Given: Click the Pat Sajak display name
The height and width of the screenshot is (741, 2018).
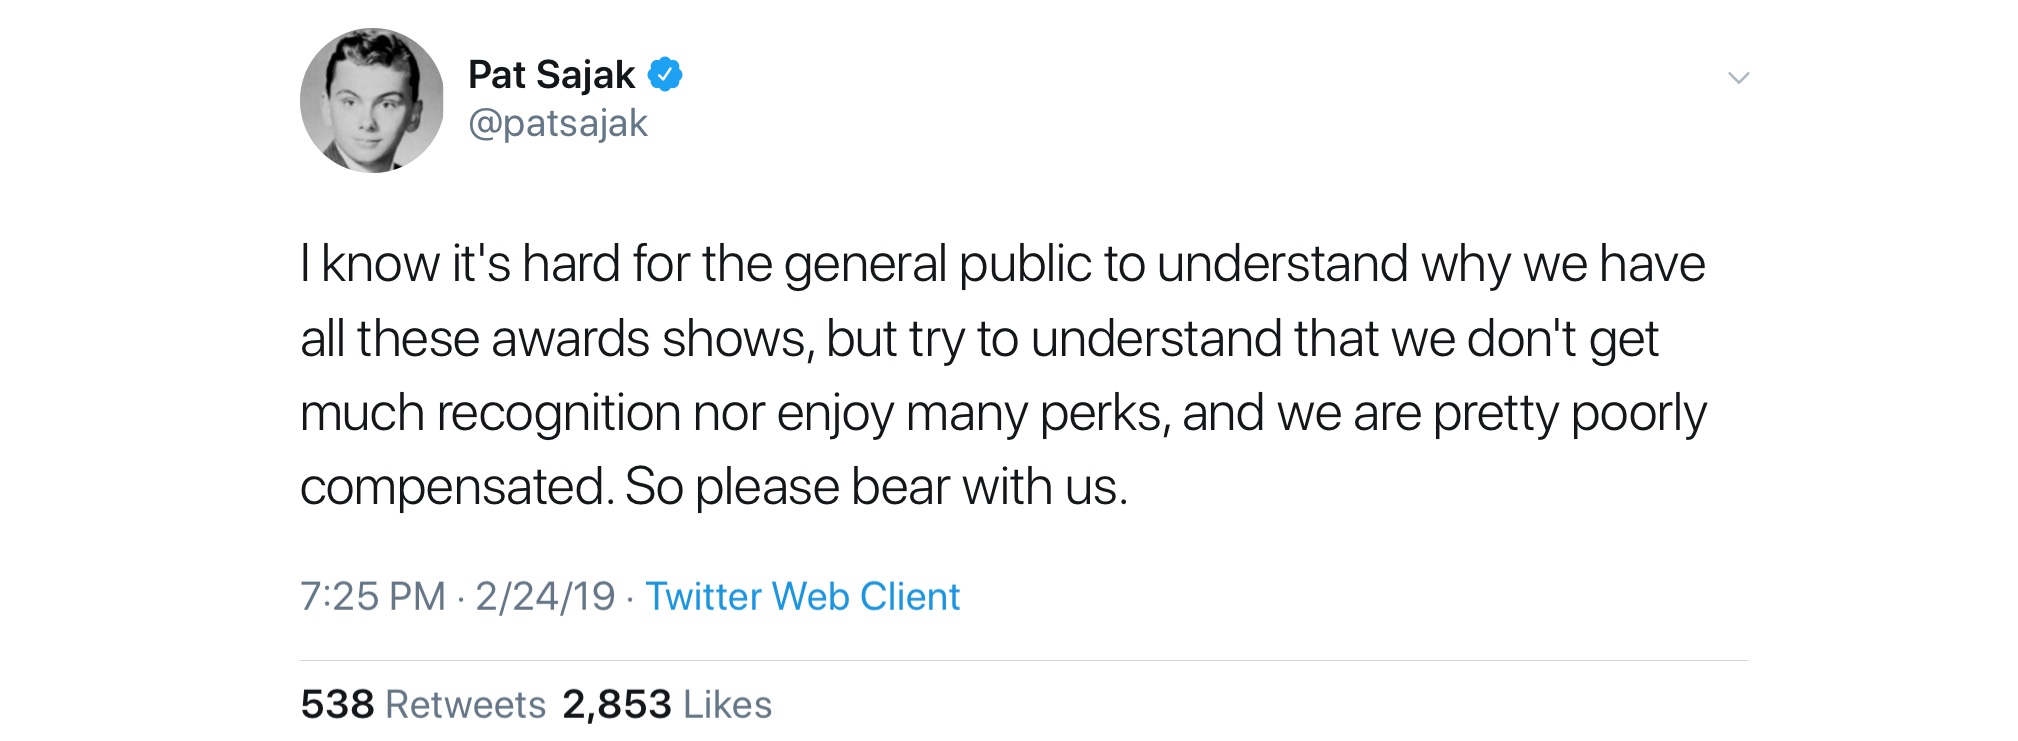Looking at the screenshot, I should tap(551, 75).
